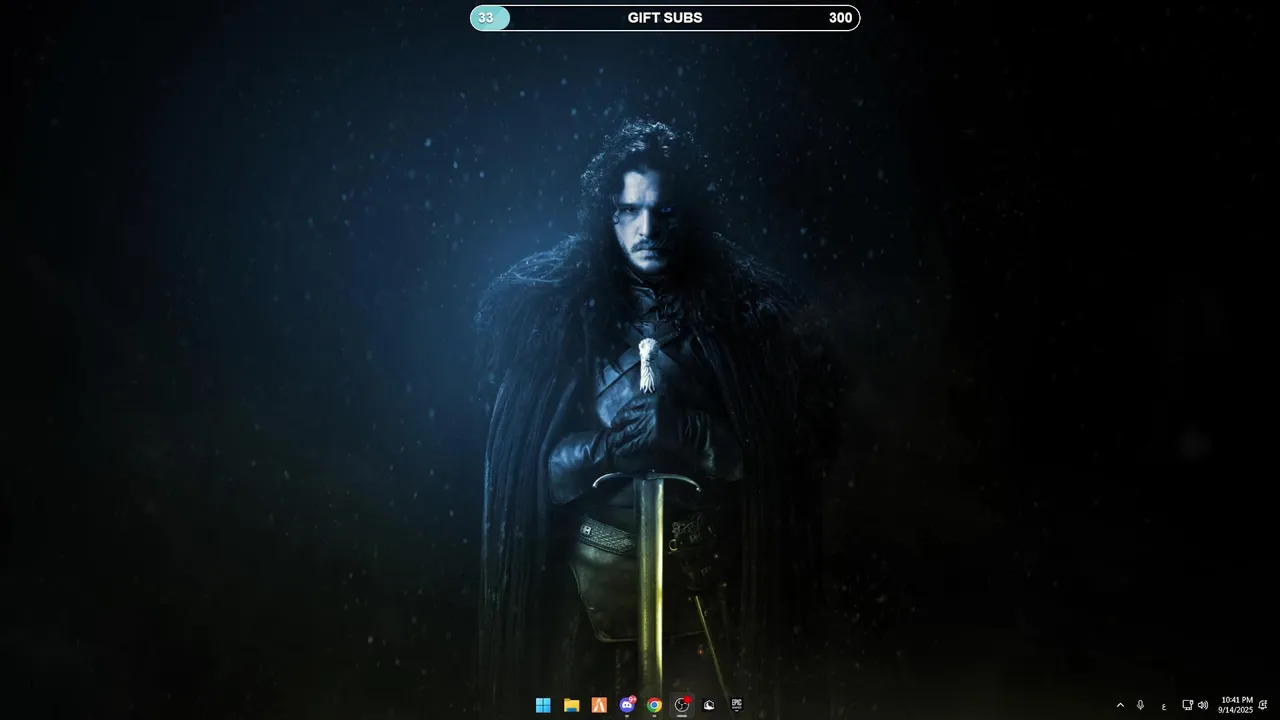Open Google Chrome from the taskbar
This screenshot has height=720, width=1280.
point(654,705)
